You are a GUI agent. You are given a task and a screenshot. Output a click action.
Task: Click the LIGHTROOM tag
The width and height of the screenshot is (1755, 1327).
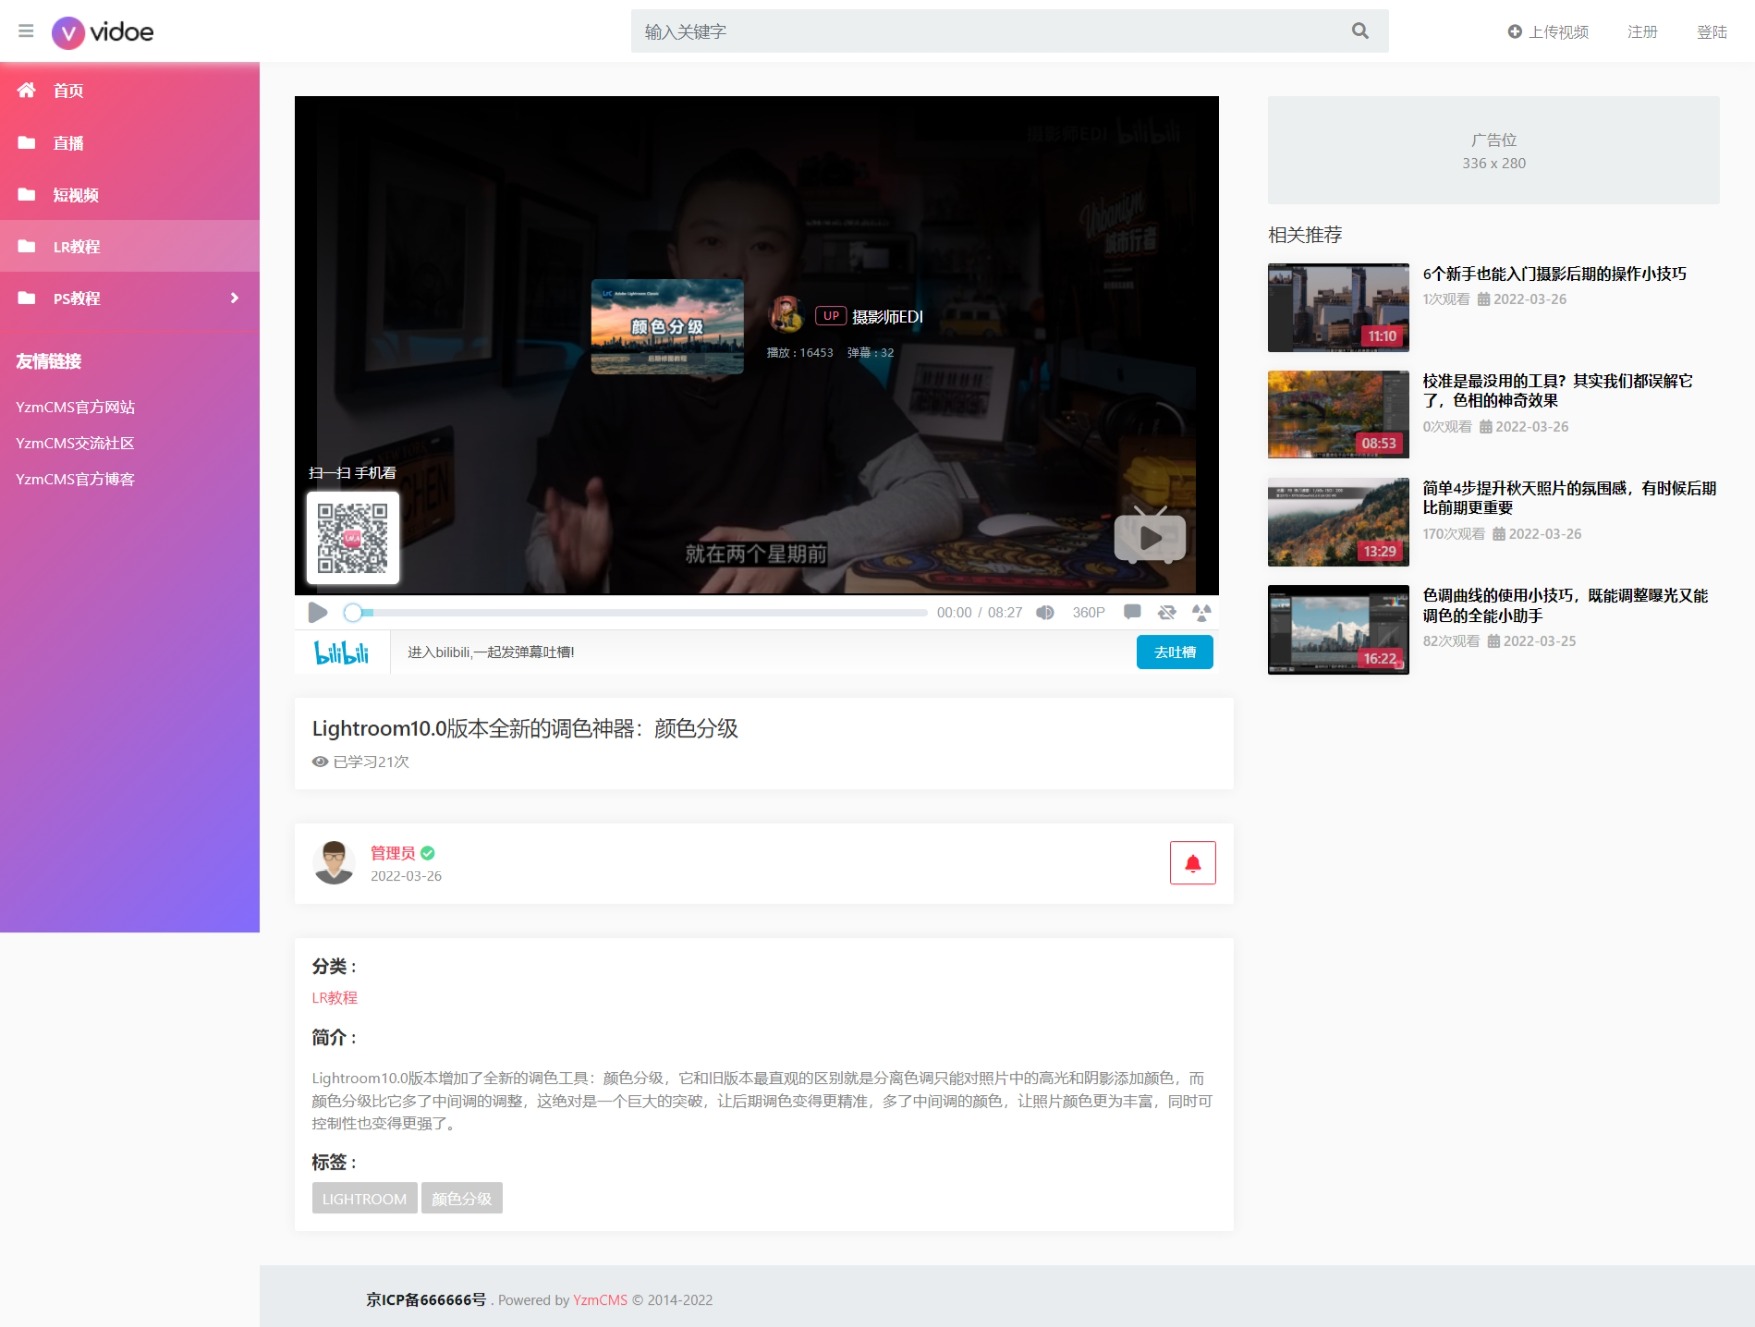[x=364, y=1198]
